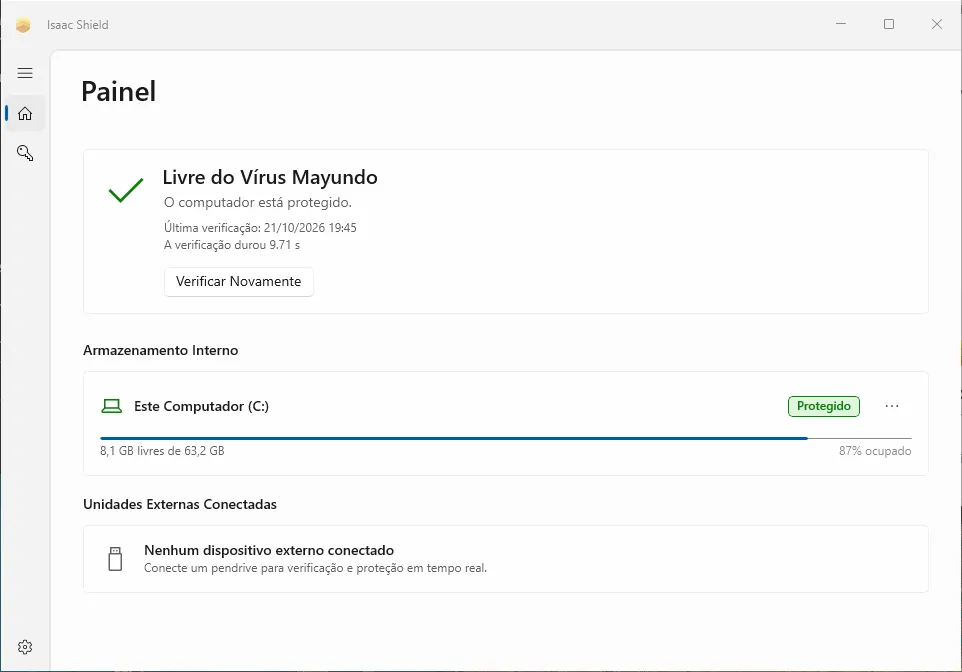This screenshot has width=962, height=672.
Task: Click the disk usage progress bar
Action: [x=506, y=438]
